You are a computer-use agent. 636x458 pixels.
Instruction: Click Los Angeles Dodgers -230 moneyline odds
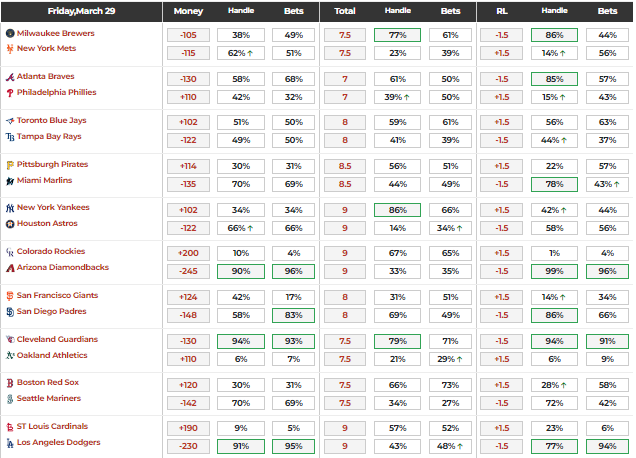point(188,444)
